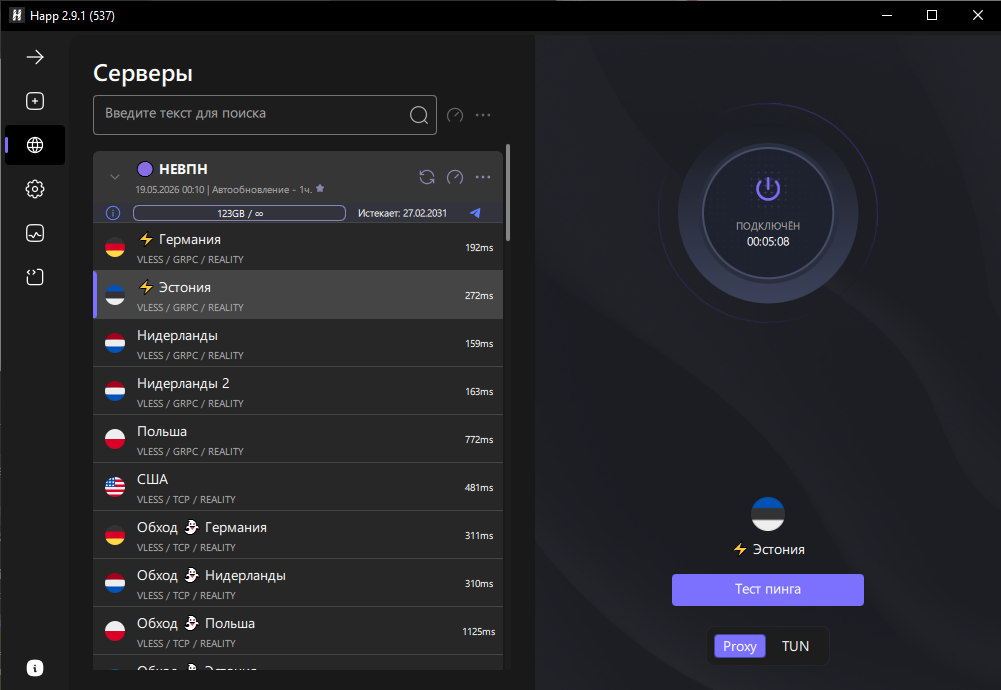Switch connection mode to TUN
1001x690 pixels.
pos(795,646)
